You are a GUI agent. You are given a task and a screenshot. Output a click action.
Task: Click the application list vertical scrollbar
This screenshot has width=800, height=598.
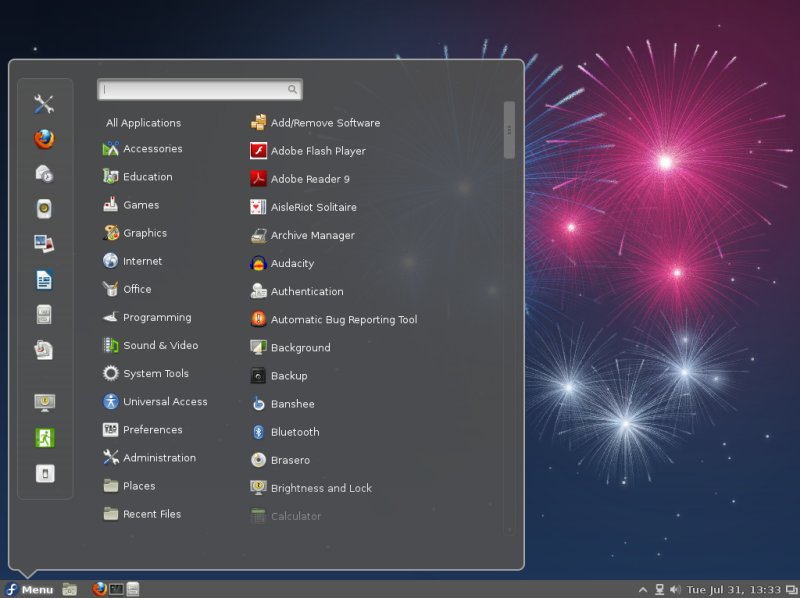point(509,130)
